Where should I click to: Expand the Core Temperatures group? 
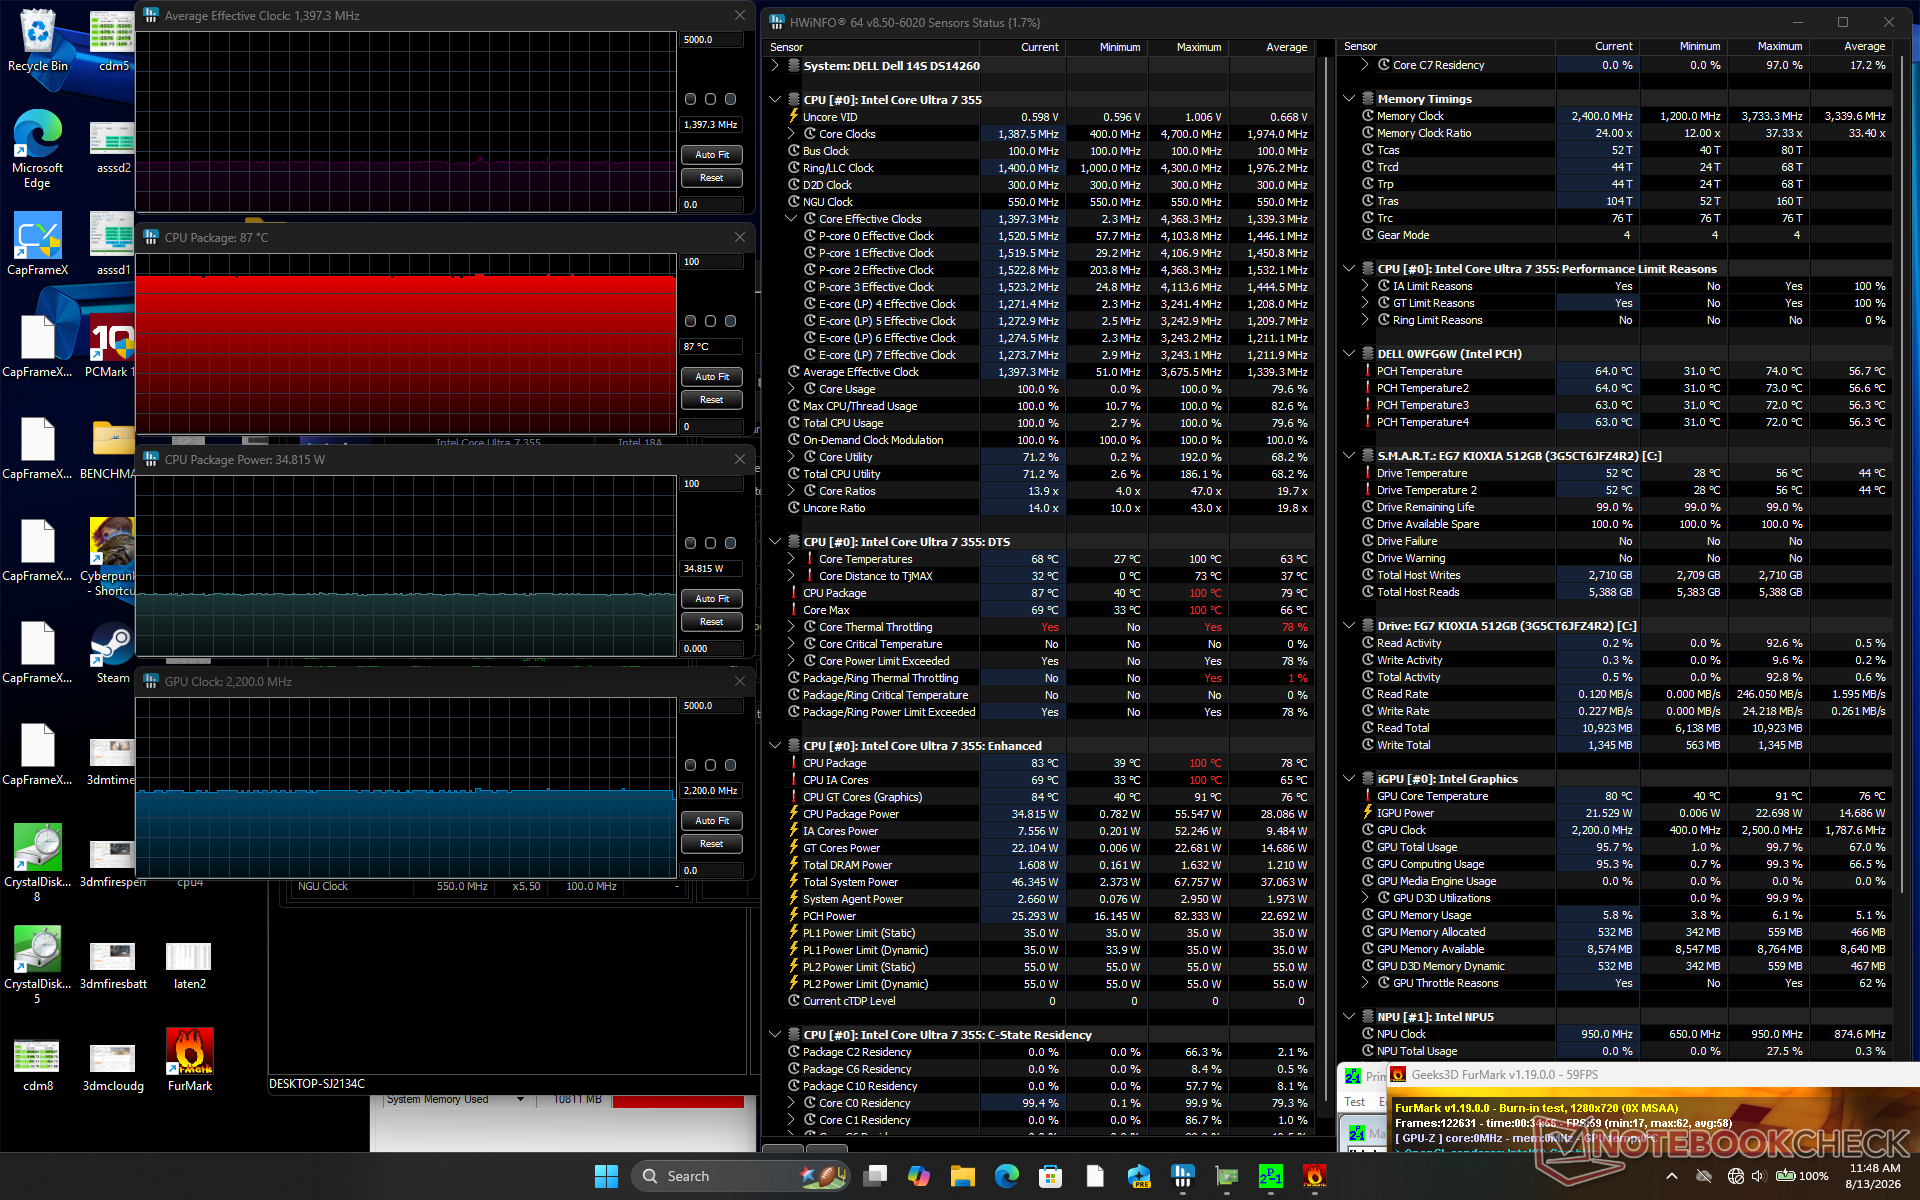[791, 559]
